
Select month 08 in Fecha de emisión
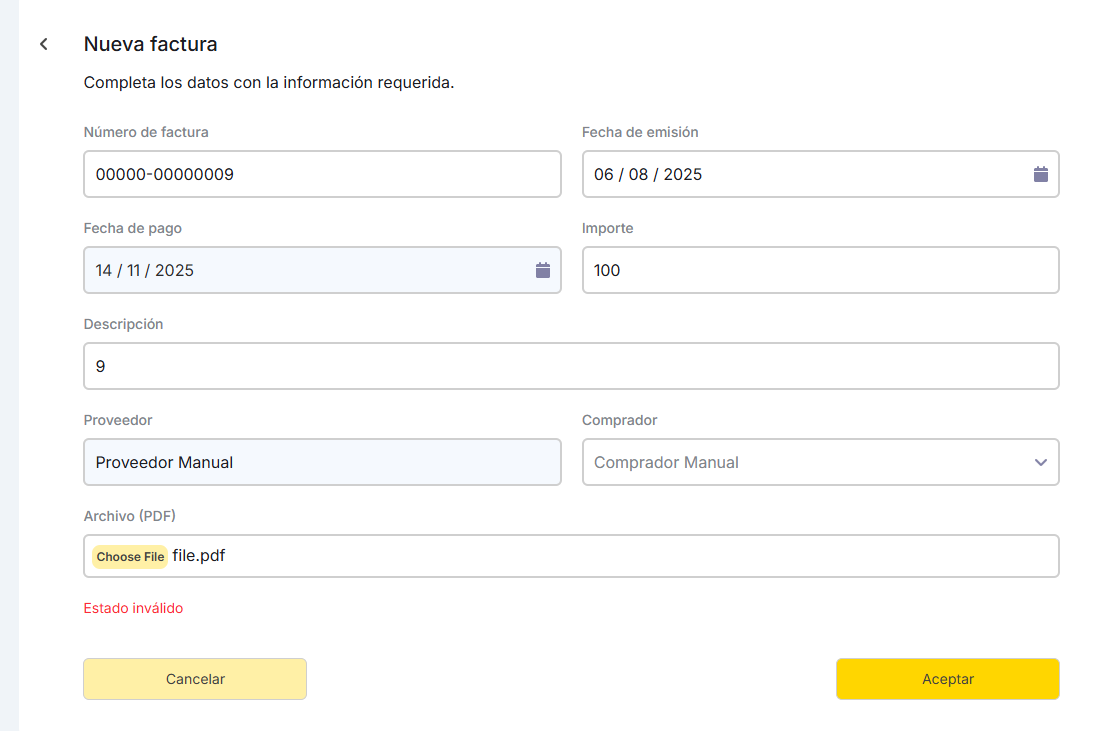pyautogui.click(x=638, y=174)
